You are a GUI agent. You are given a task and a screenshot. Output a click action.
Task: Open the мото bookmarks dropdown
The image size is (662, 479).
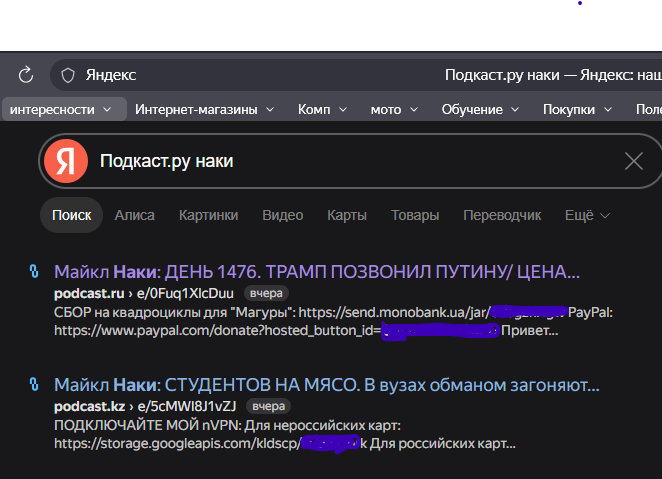[394, 109]
